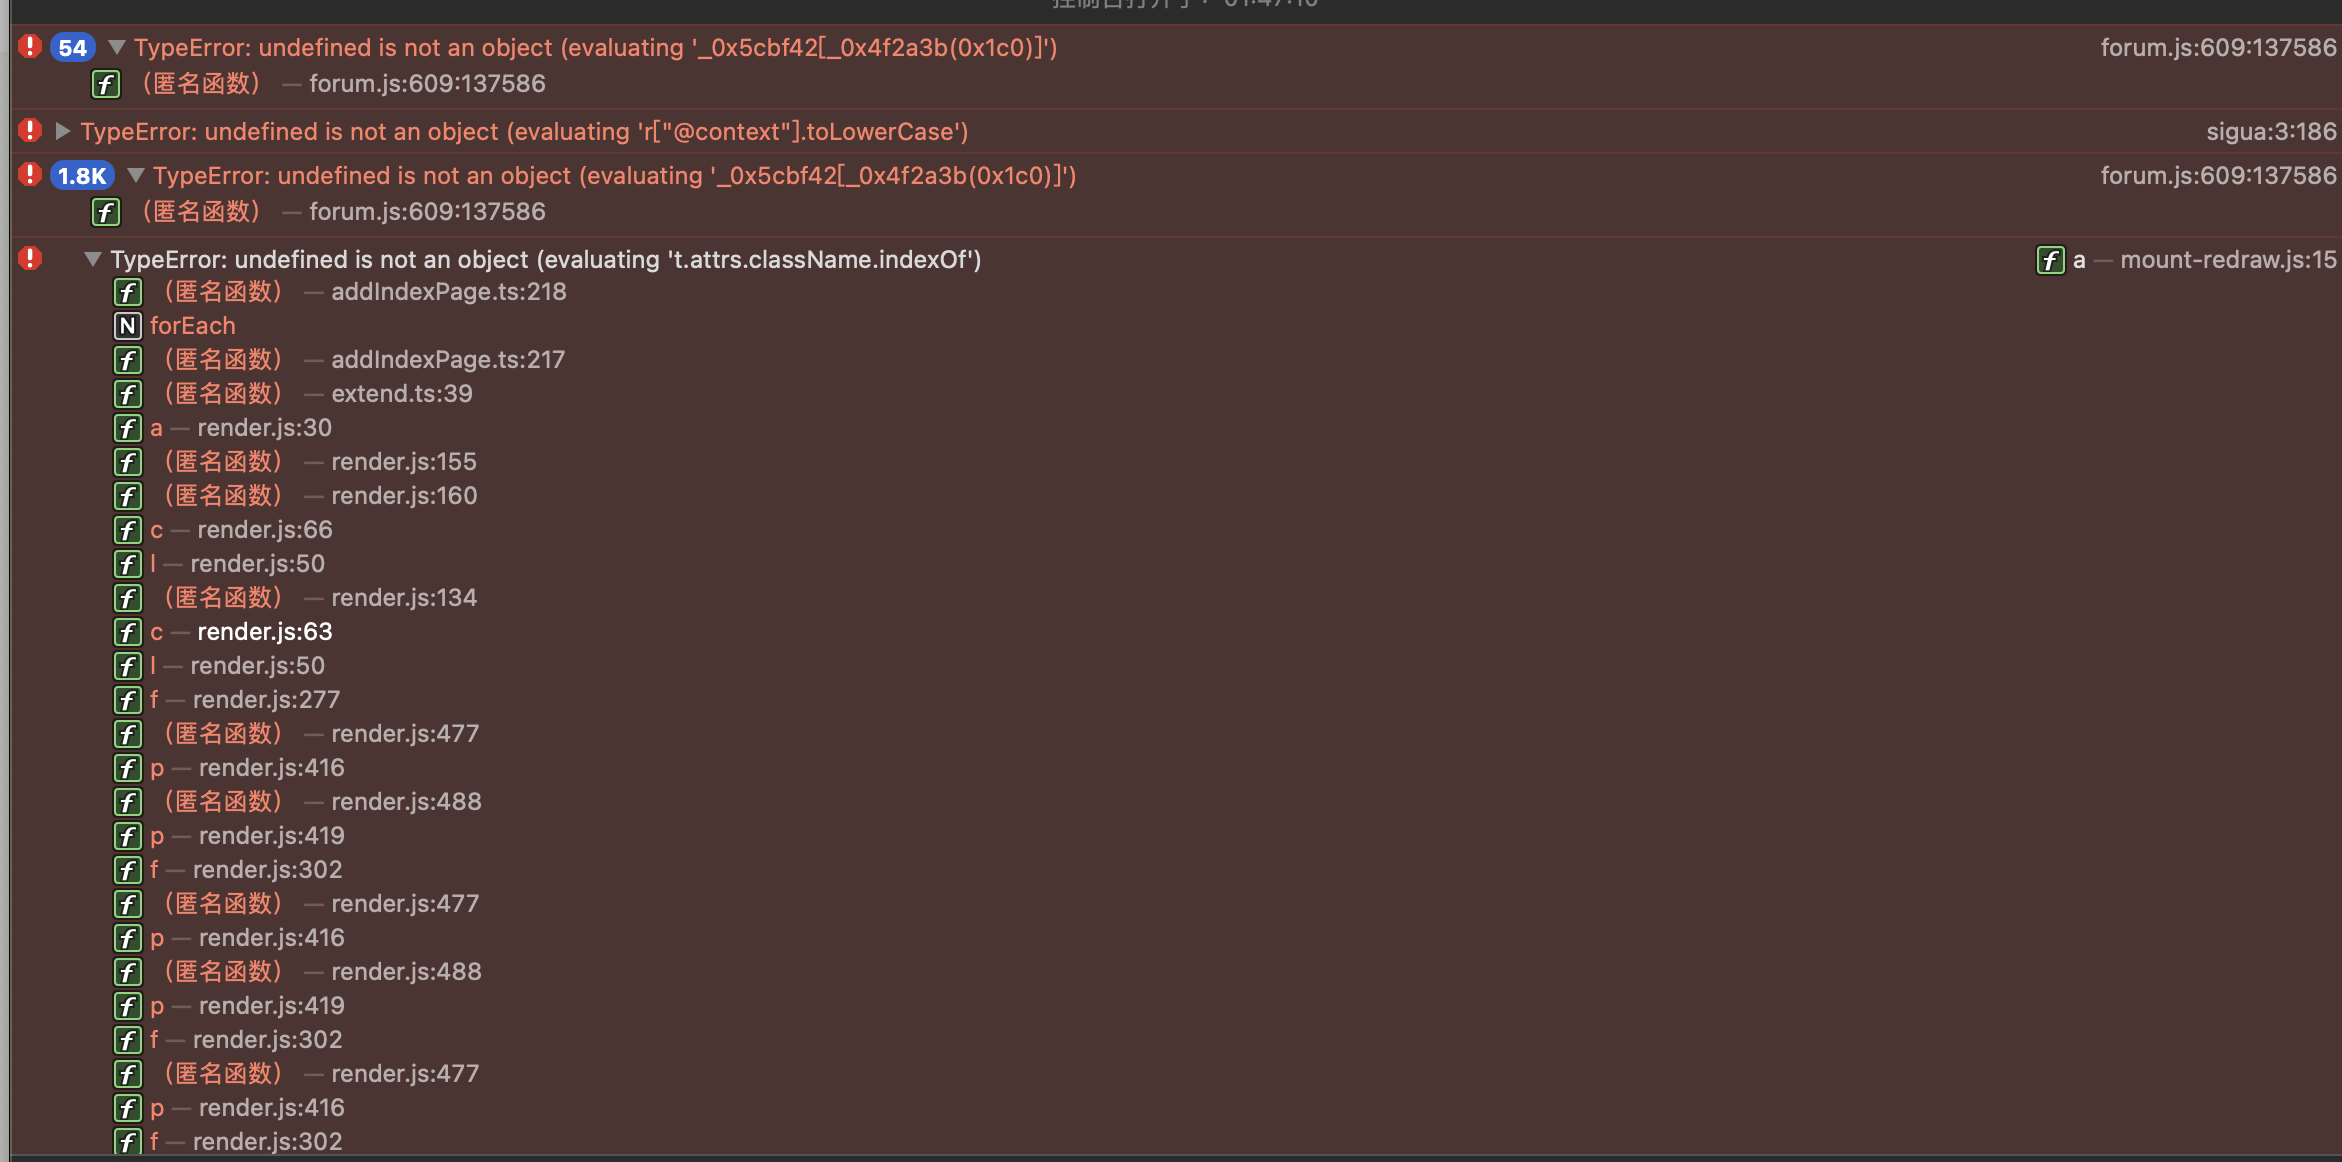Collapse the t.attrs.className.indexOf error trace
Image resolution: width=2342 pixels, height=1162 pixels.
click(93, 259)
